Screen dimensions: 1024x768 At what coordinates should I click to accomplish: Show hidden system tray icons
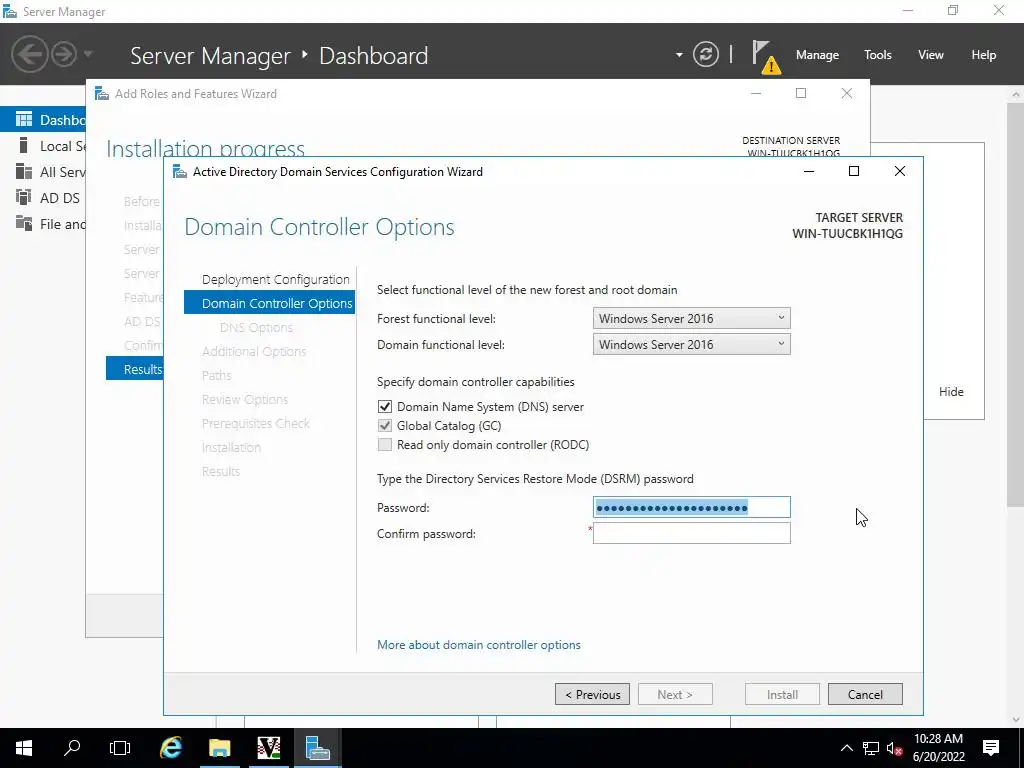846,748
